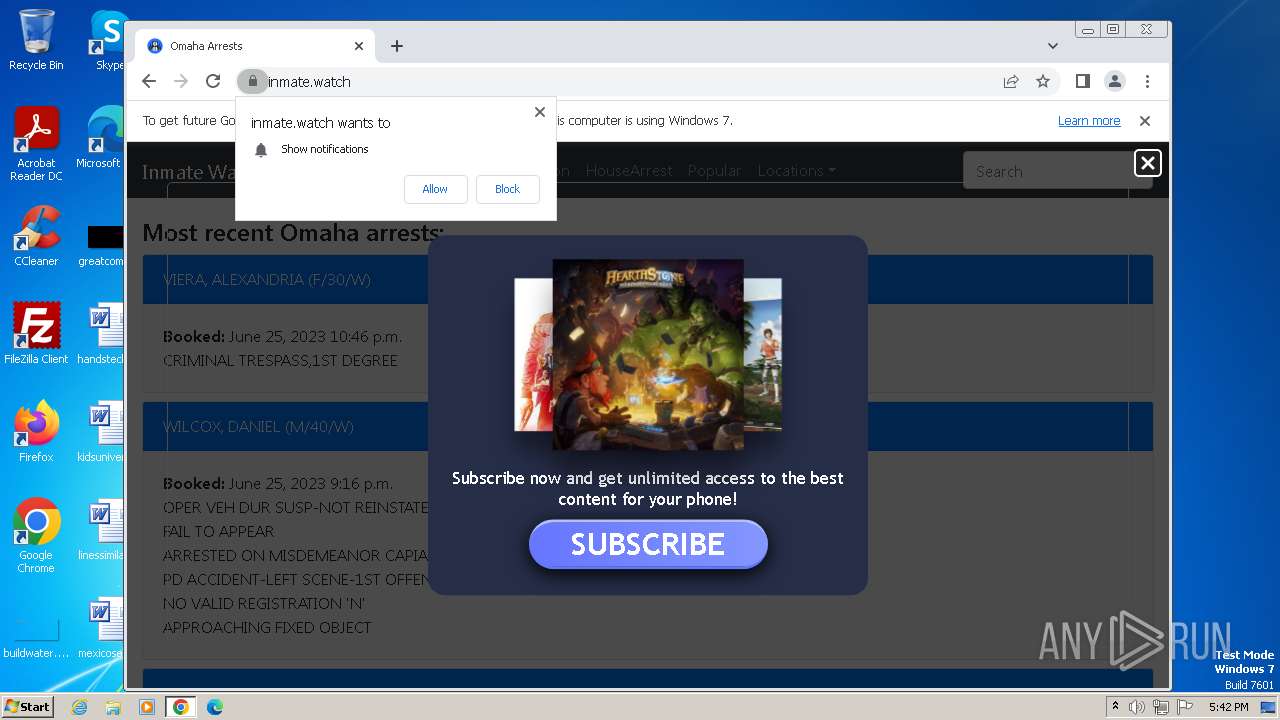The image size is (1280, 720).
Task: Open the media player taskbar icon
Action: click(x=147, y=707)
